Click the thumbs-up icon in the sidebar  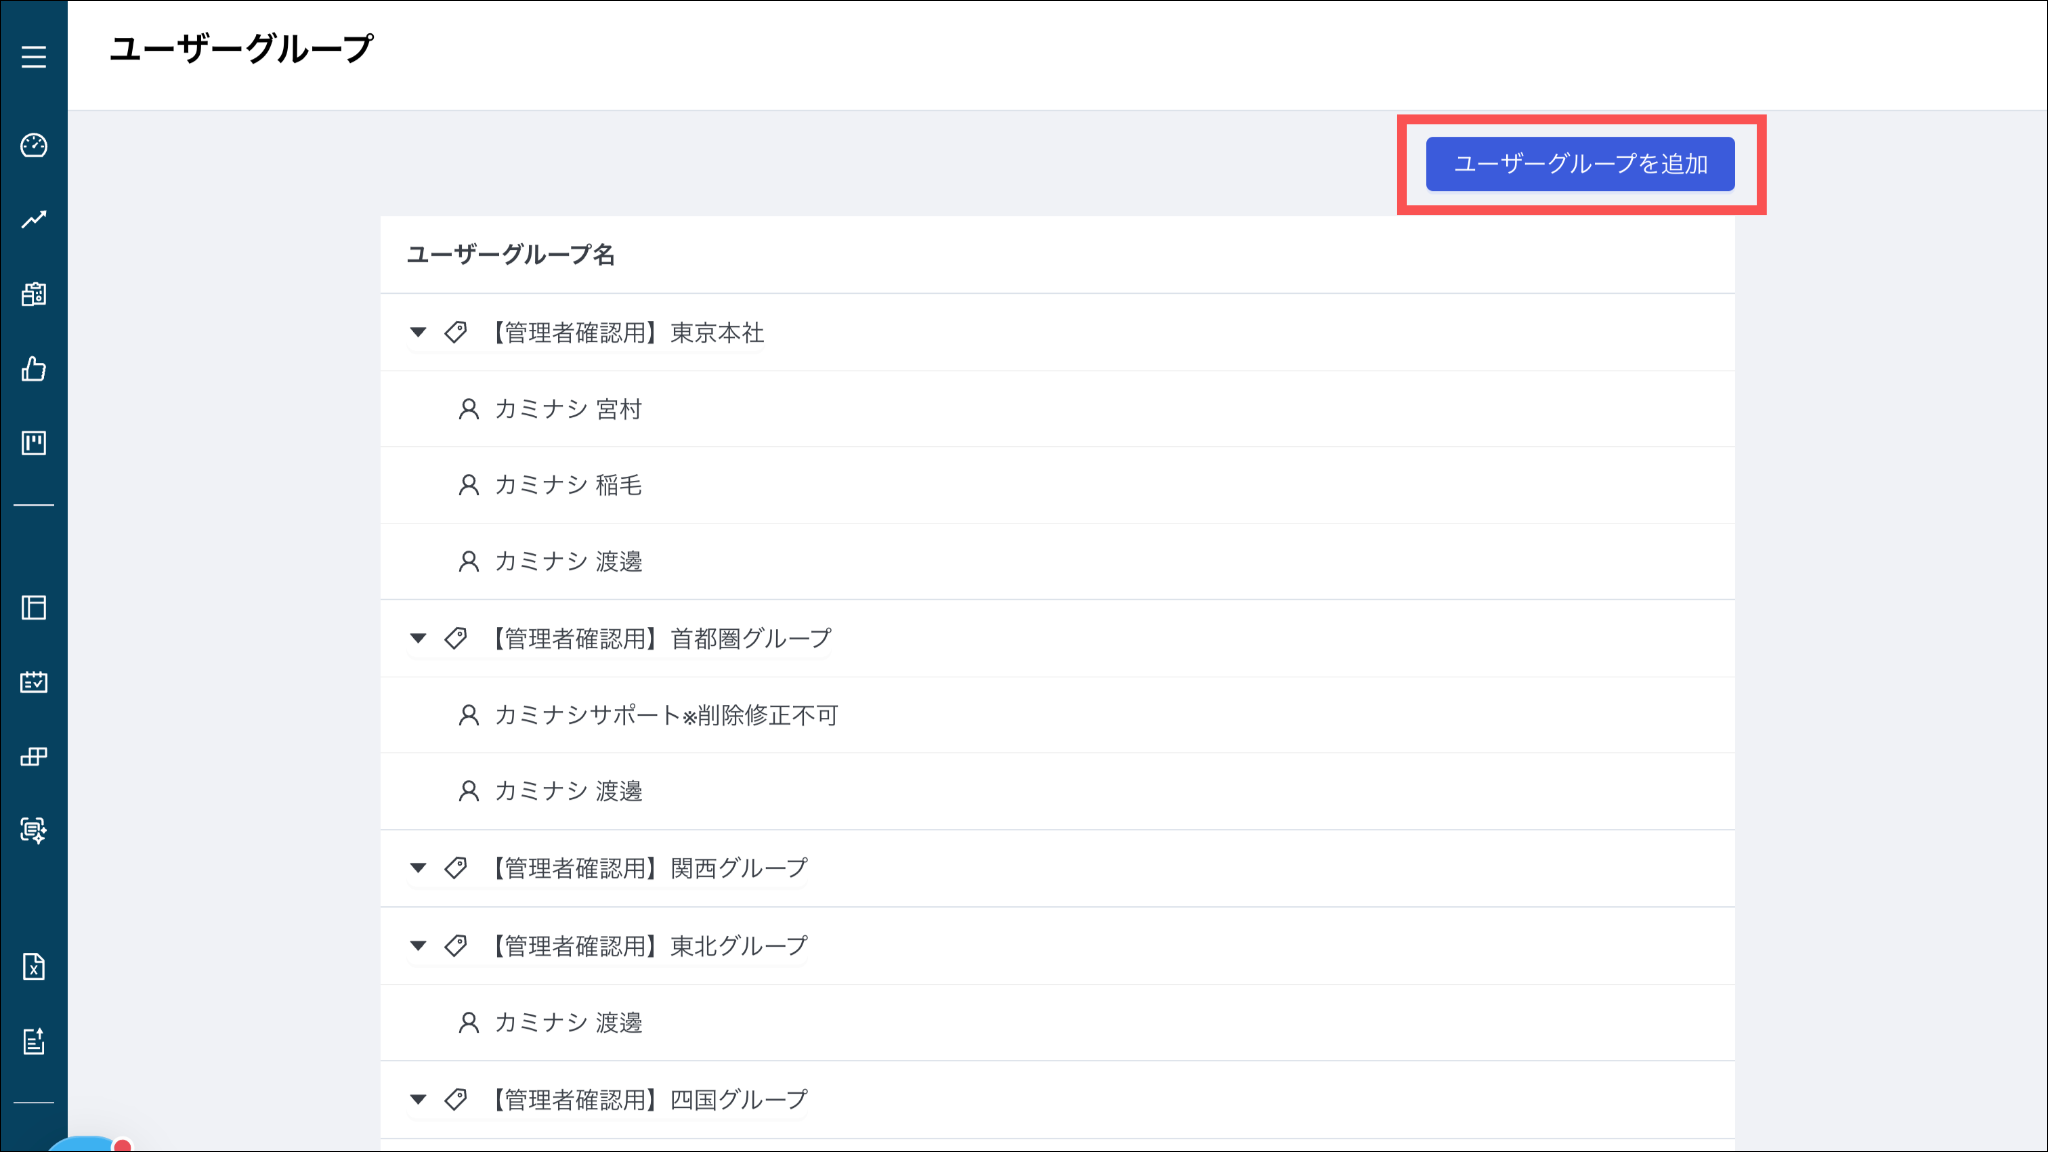[34, 369]
